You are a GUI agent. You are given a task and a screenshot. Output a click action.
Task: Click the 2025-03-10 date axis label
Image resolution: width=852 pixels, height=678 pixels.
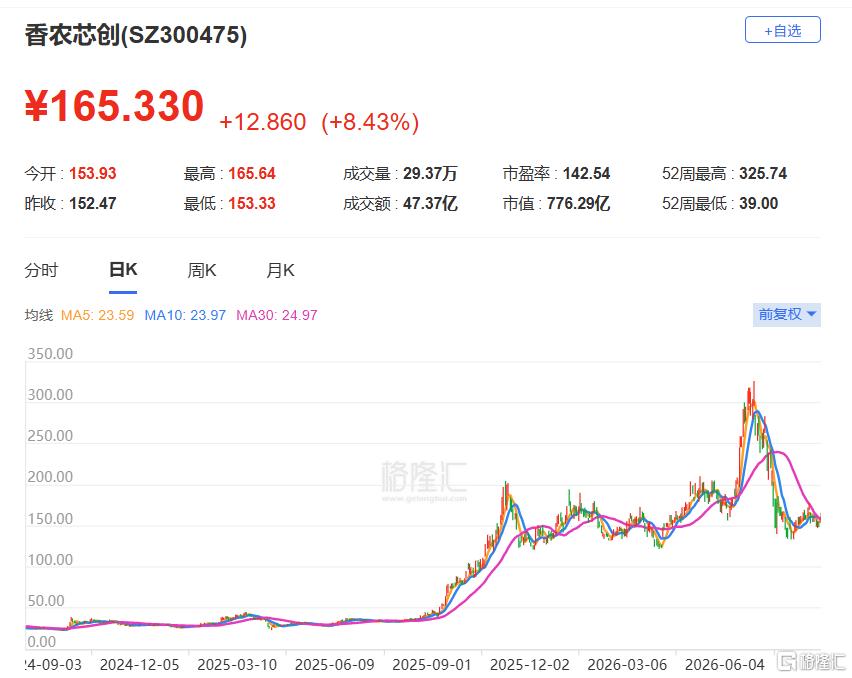(237, 664)
